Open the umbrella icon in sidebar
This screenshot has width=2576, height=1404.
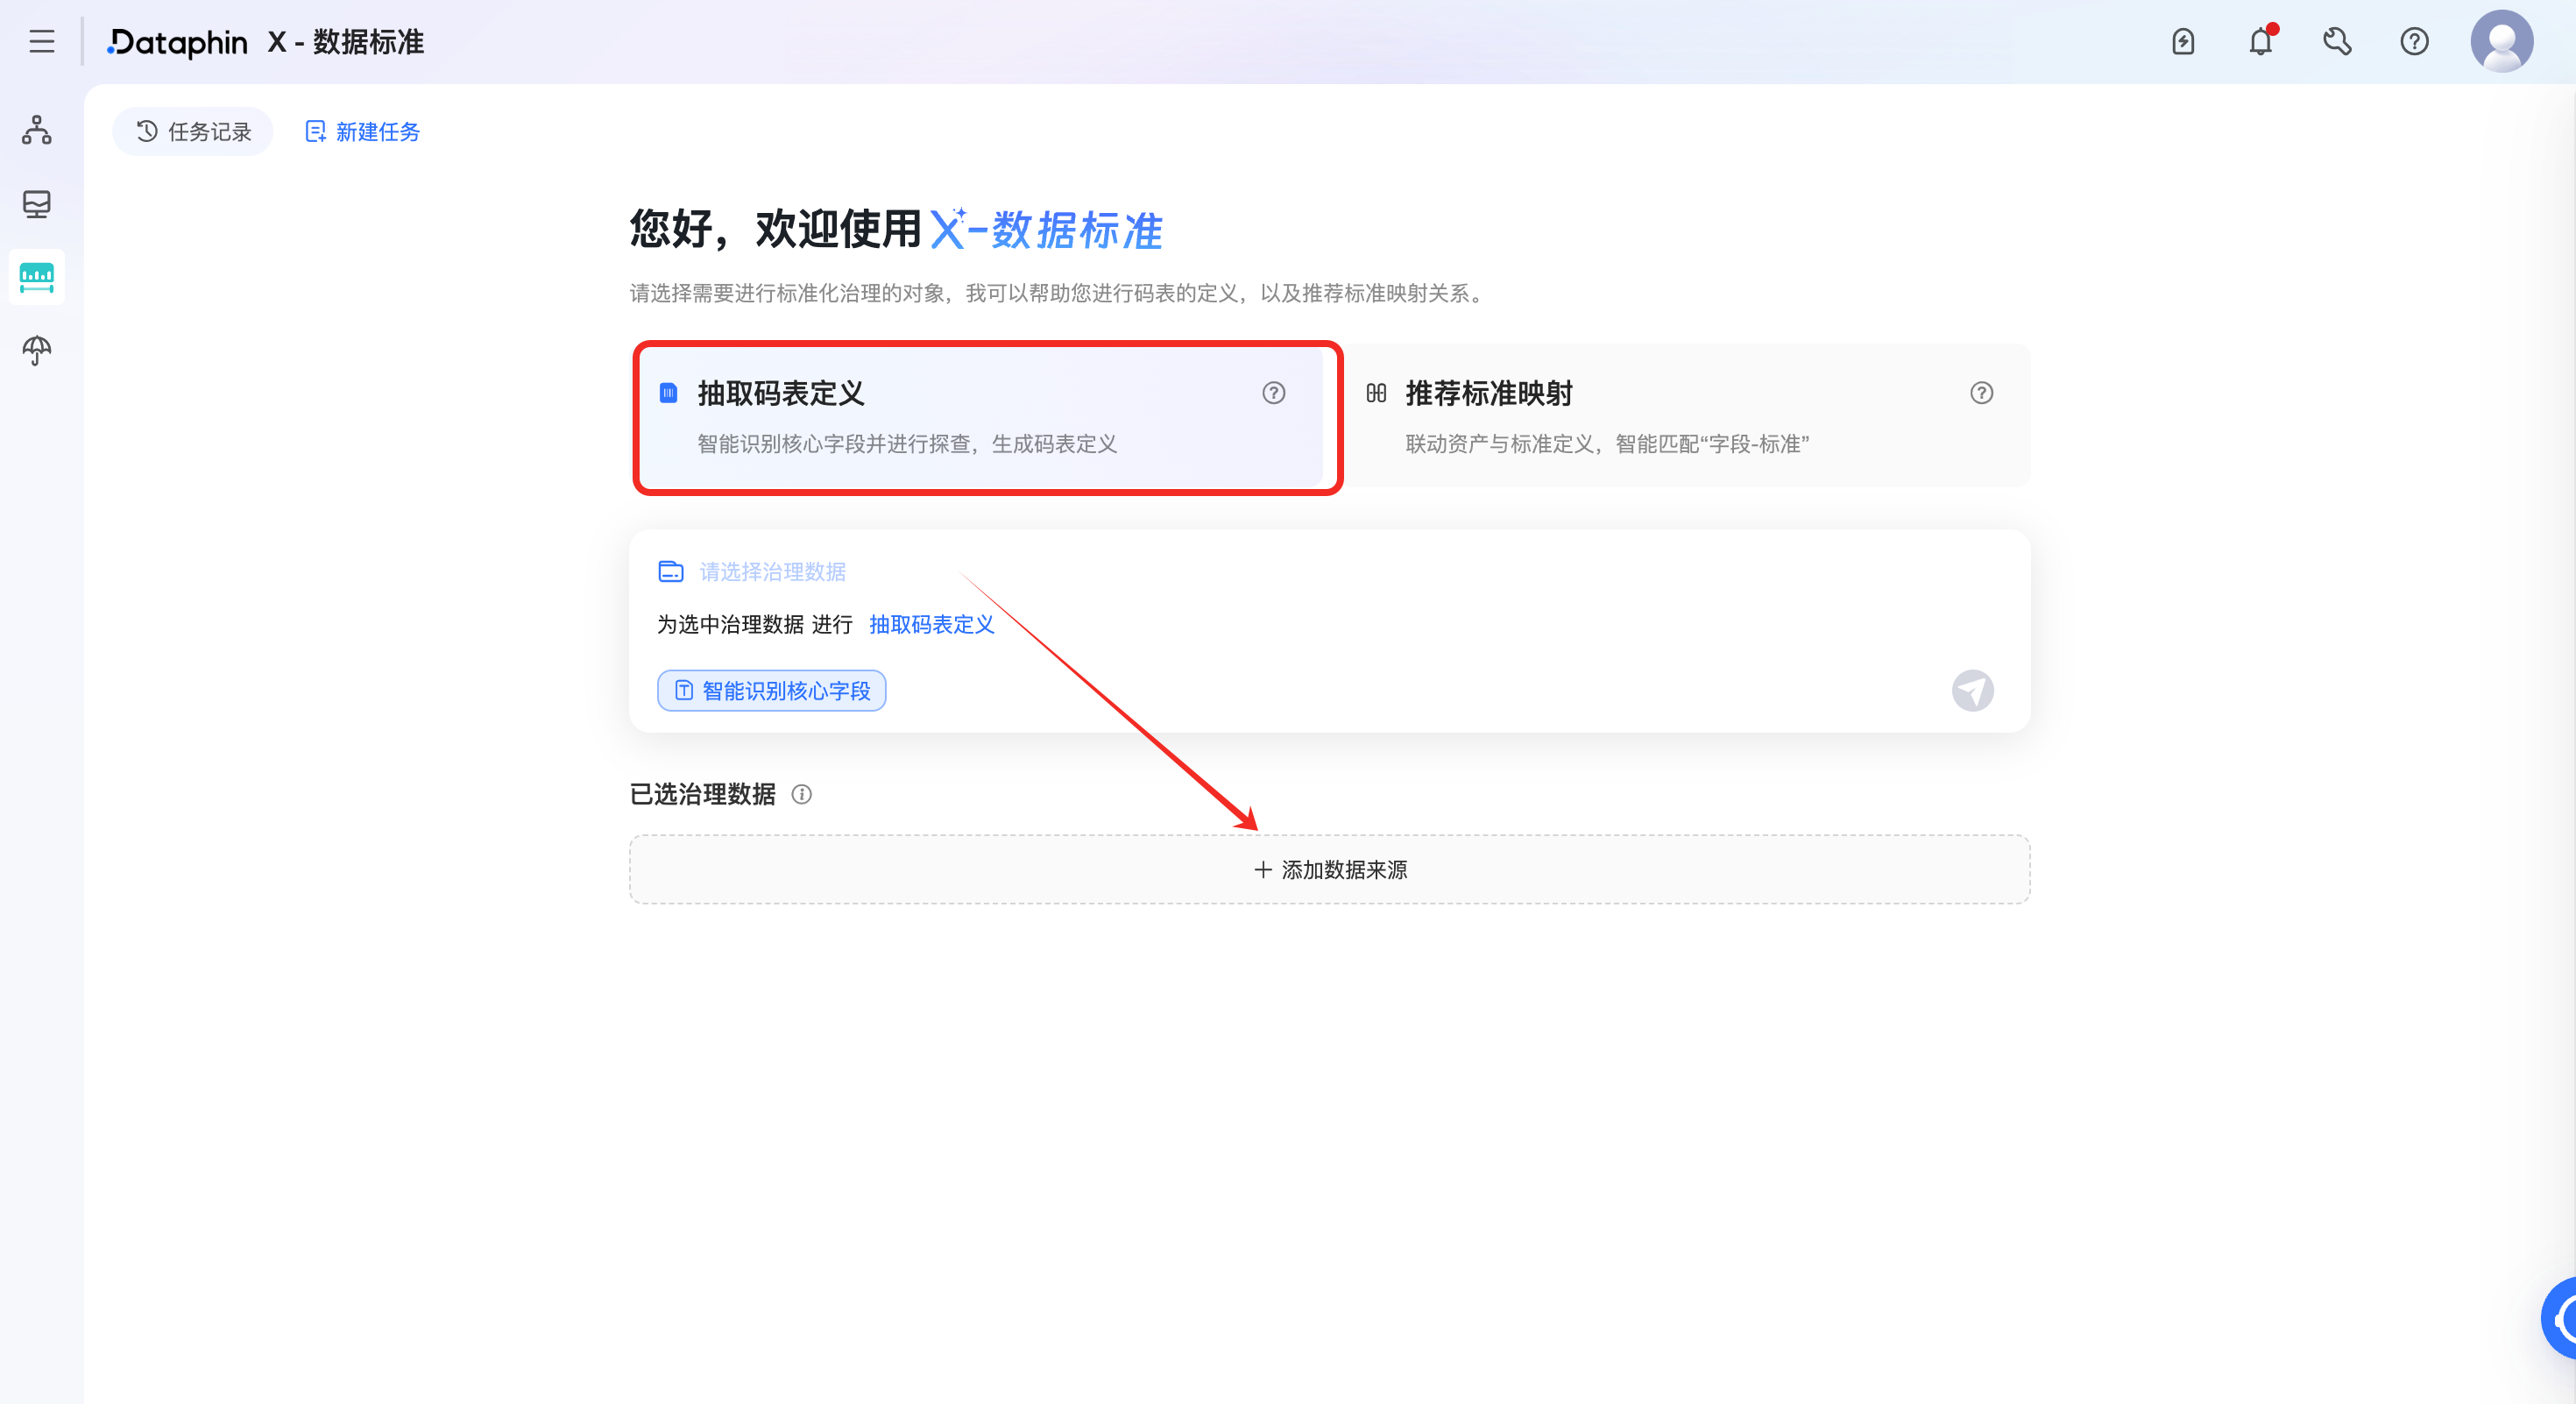point(37,350)
